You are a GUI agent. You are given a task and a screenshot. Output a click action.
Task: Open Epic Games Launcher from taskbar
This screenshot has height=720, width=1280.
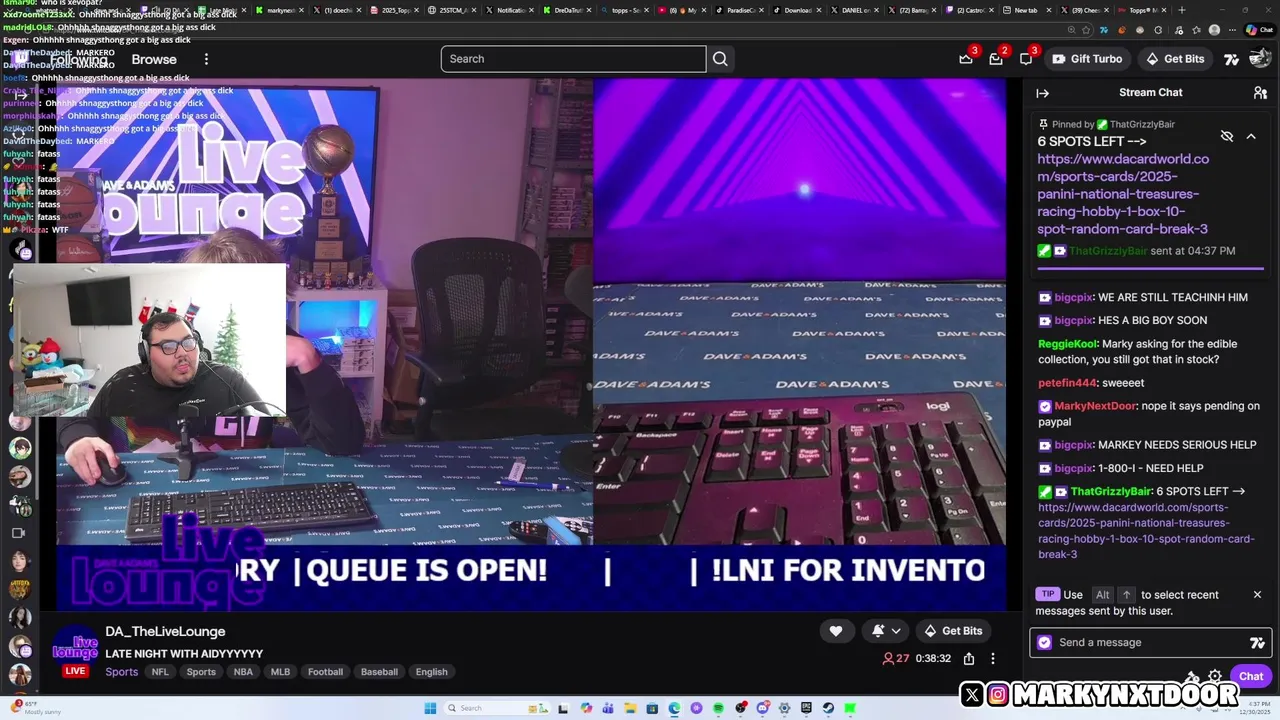806,708
